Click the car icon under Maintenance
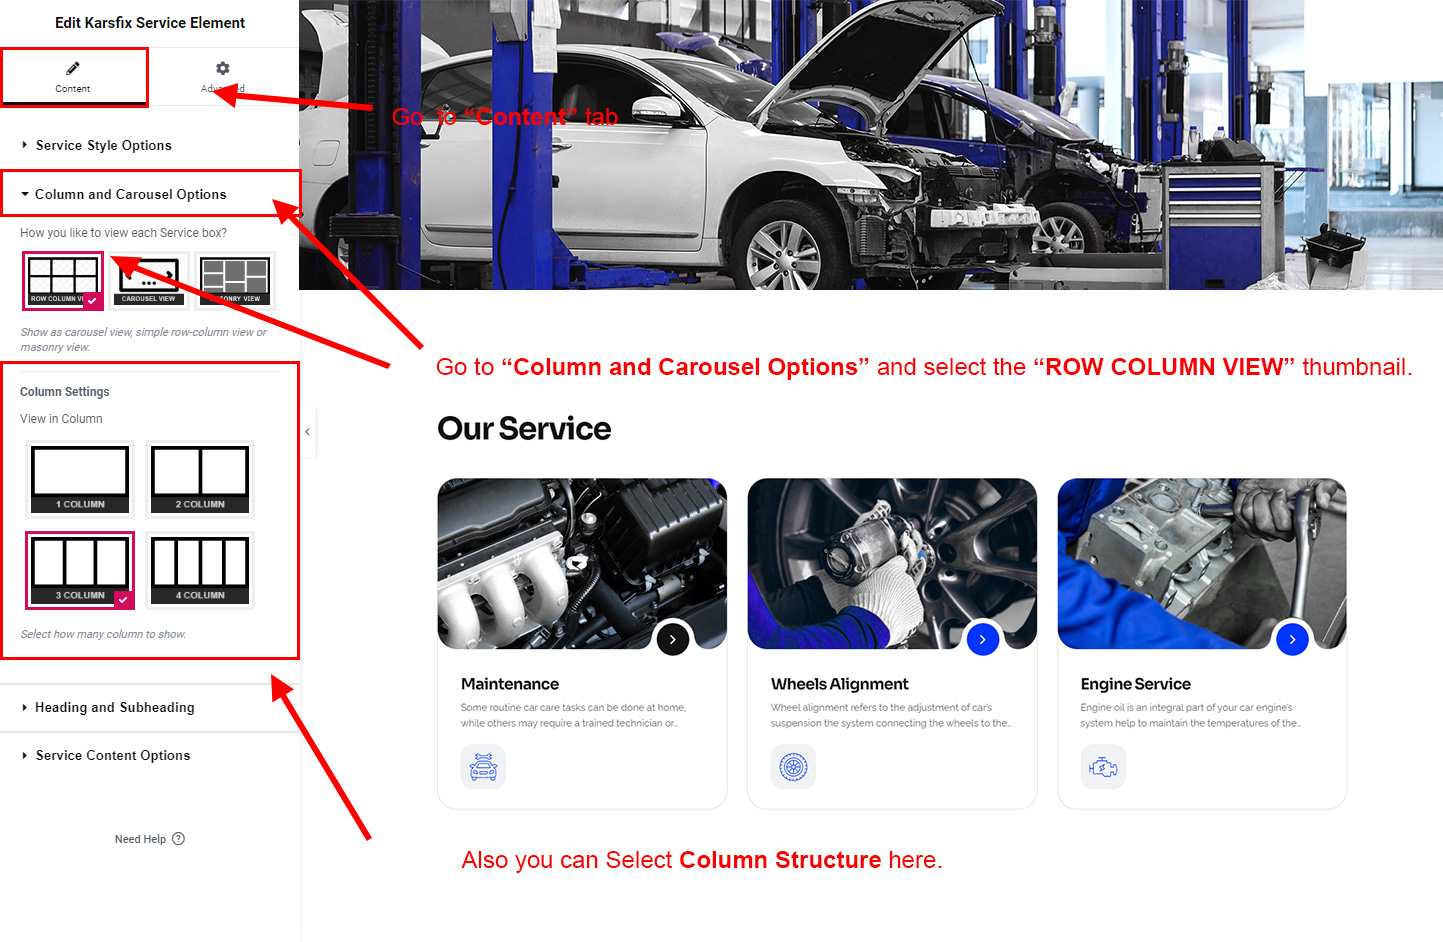Screen dimensions: 1443x942 pyautogui.click(x=483, y=767)
